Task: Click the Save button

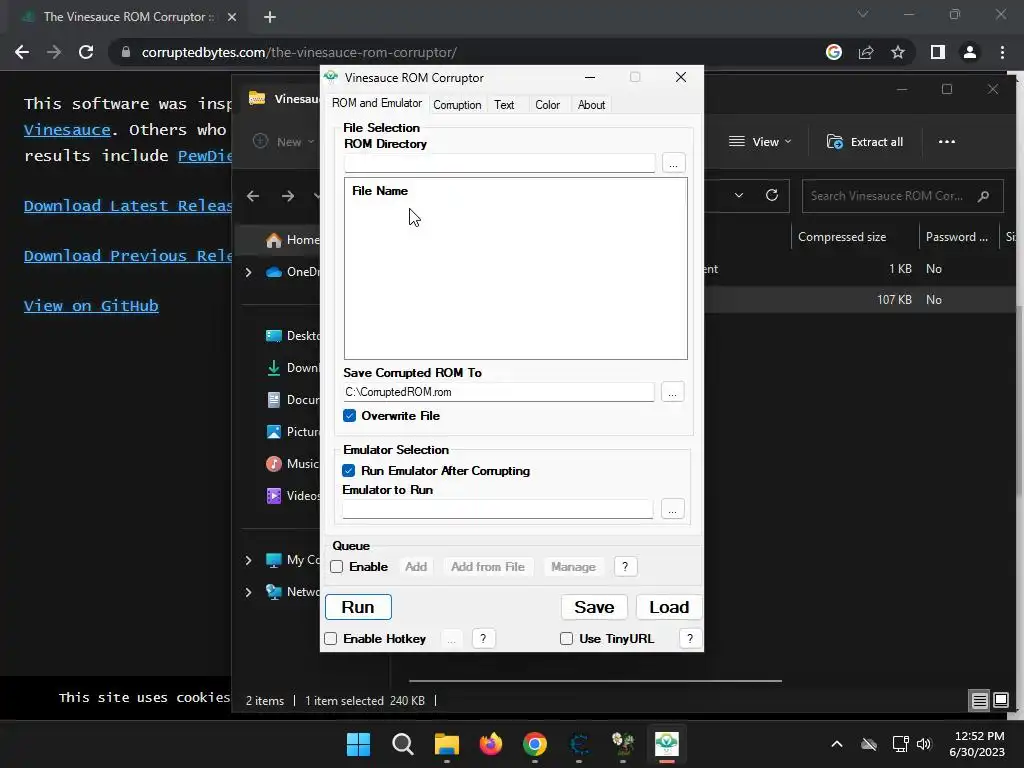Action: (x=594, y=607)
